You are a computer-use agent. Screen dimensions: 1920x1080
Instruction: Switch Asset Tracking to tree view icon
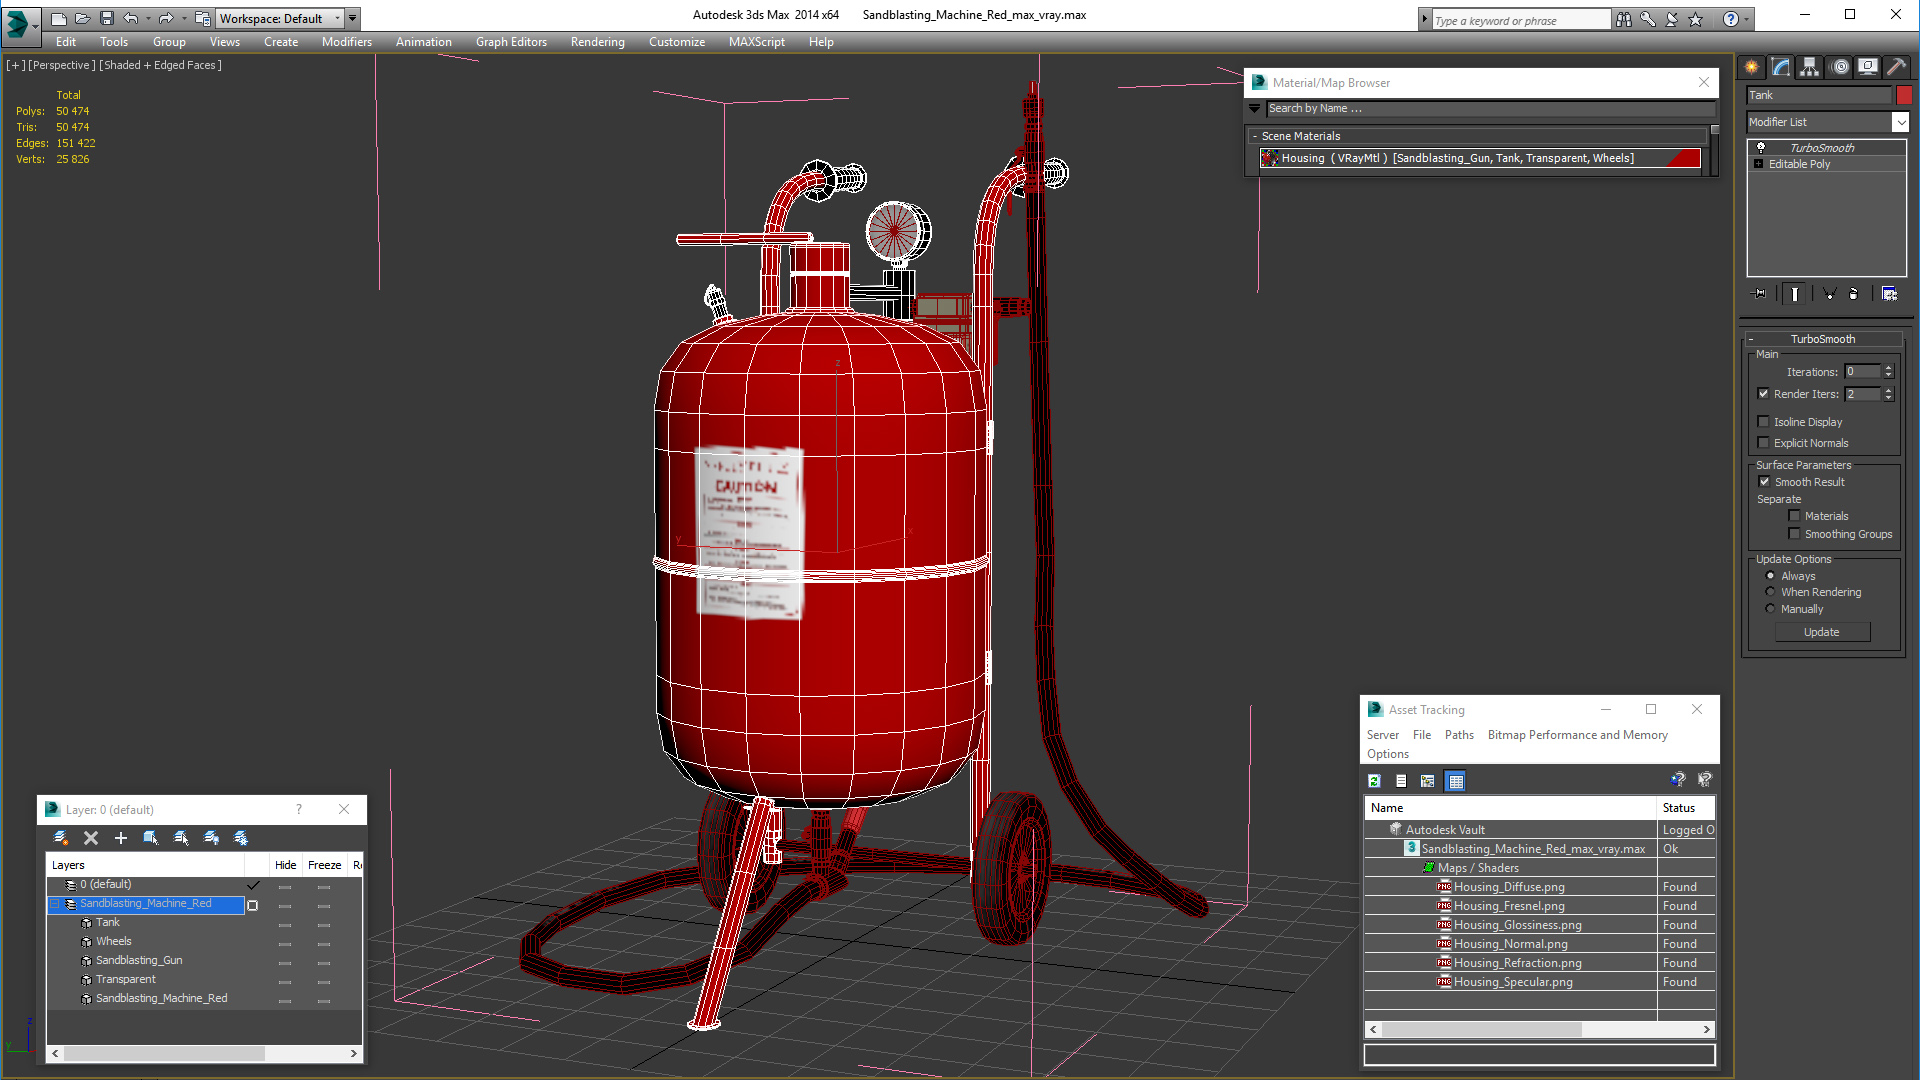tap(1428, 781)
